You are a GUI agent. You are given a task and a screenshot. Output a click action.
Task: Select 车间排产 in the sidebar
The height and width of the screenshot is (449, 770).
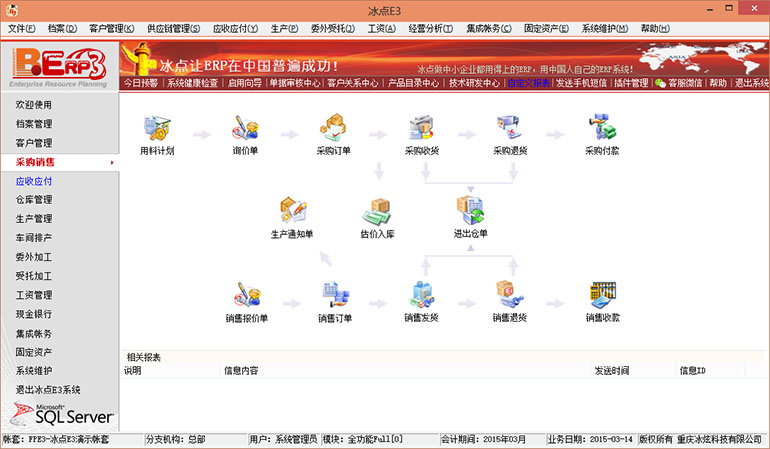pos(33,238)
